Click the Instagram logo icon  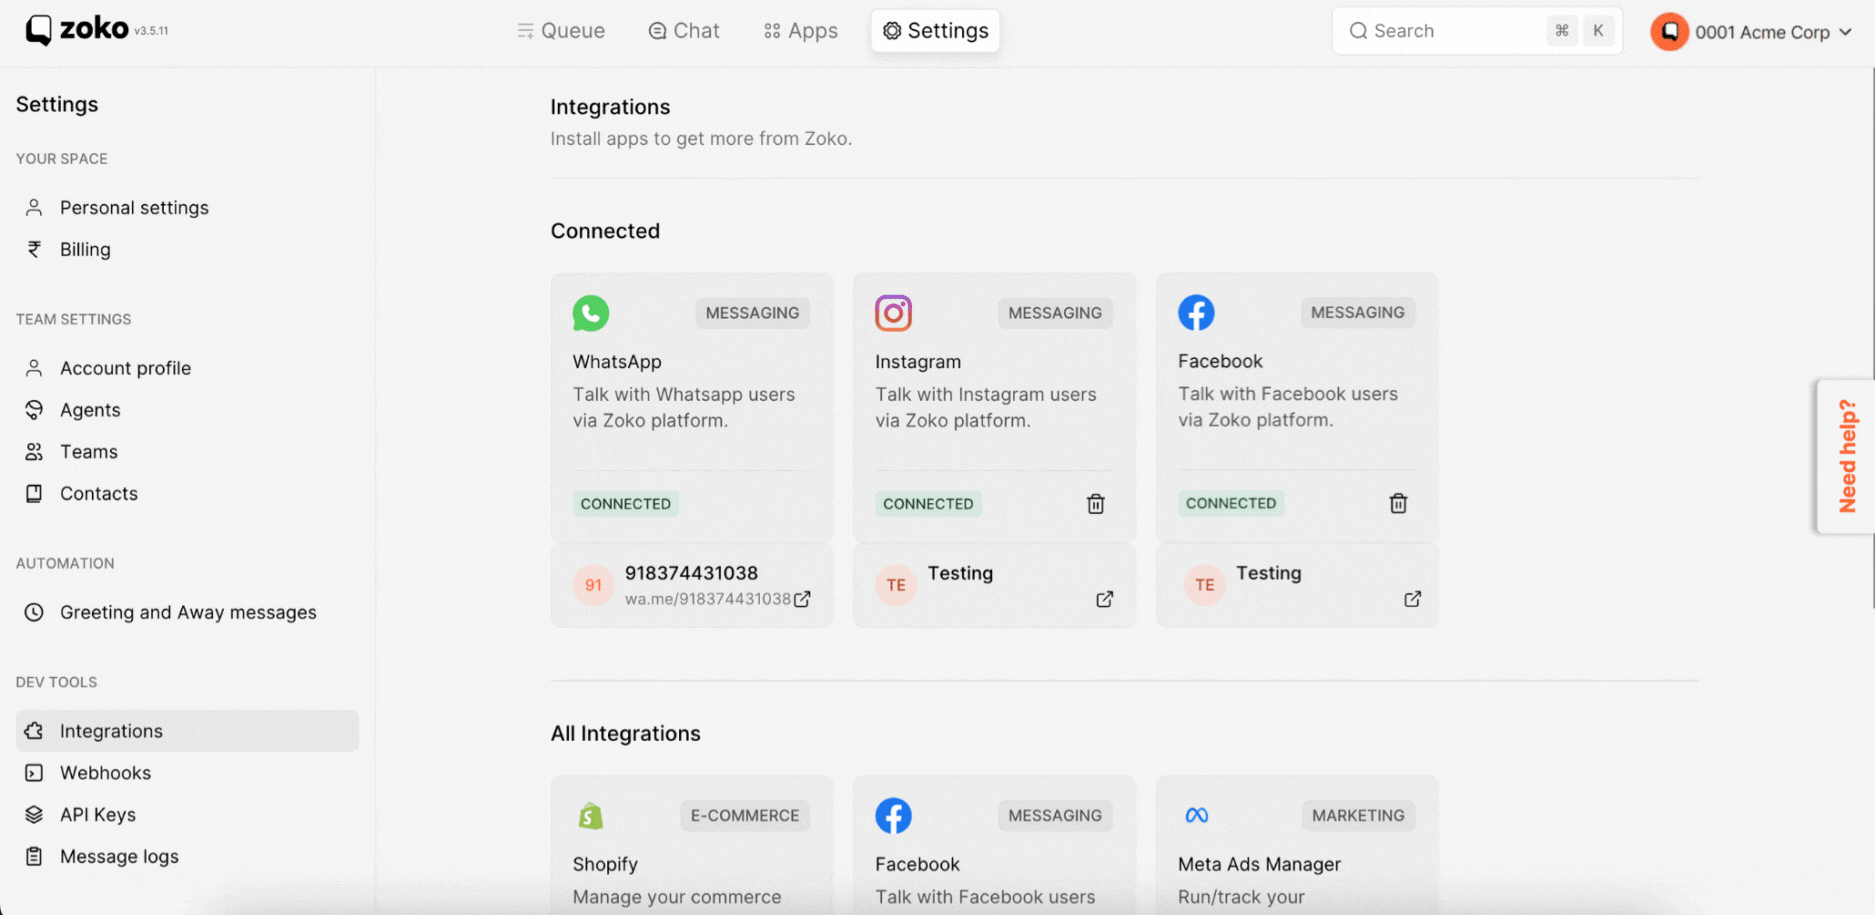[x=894, y=313]
